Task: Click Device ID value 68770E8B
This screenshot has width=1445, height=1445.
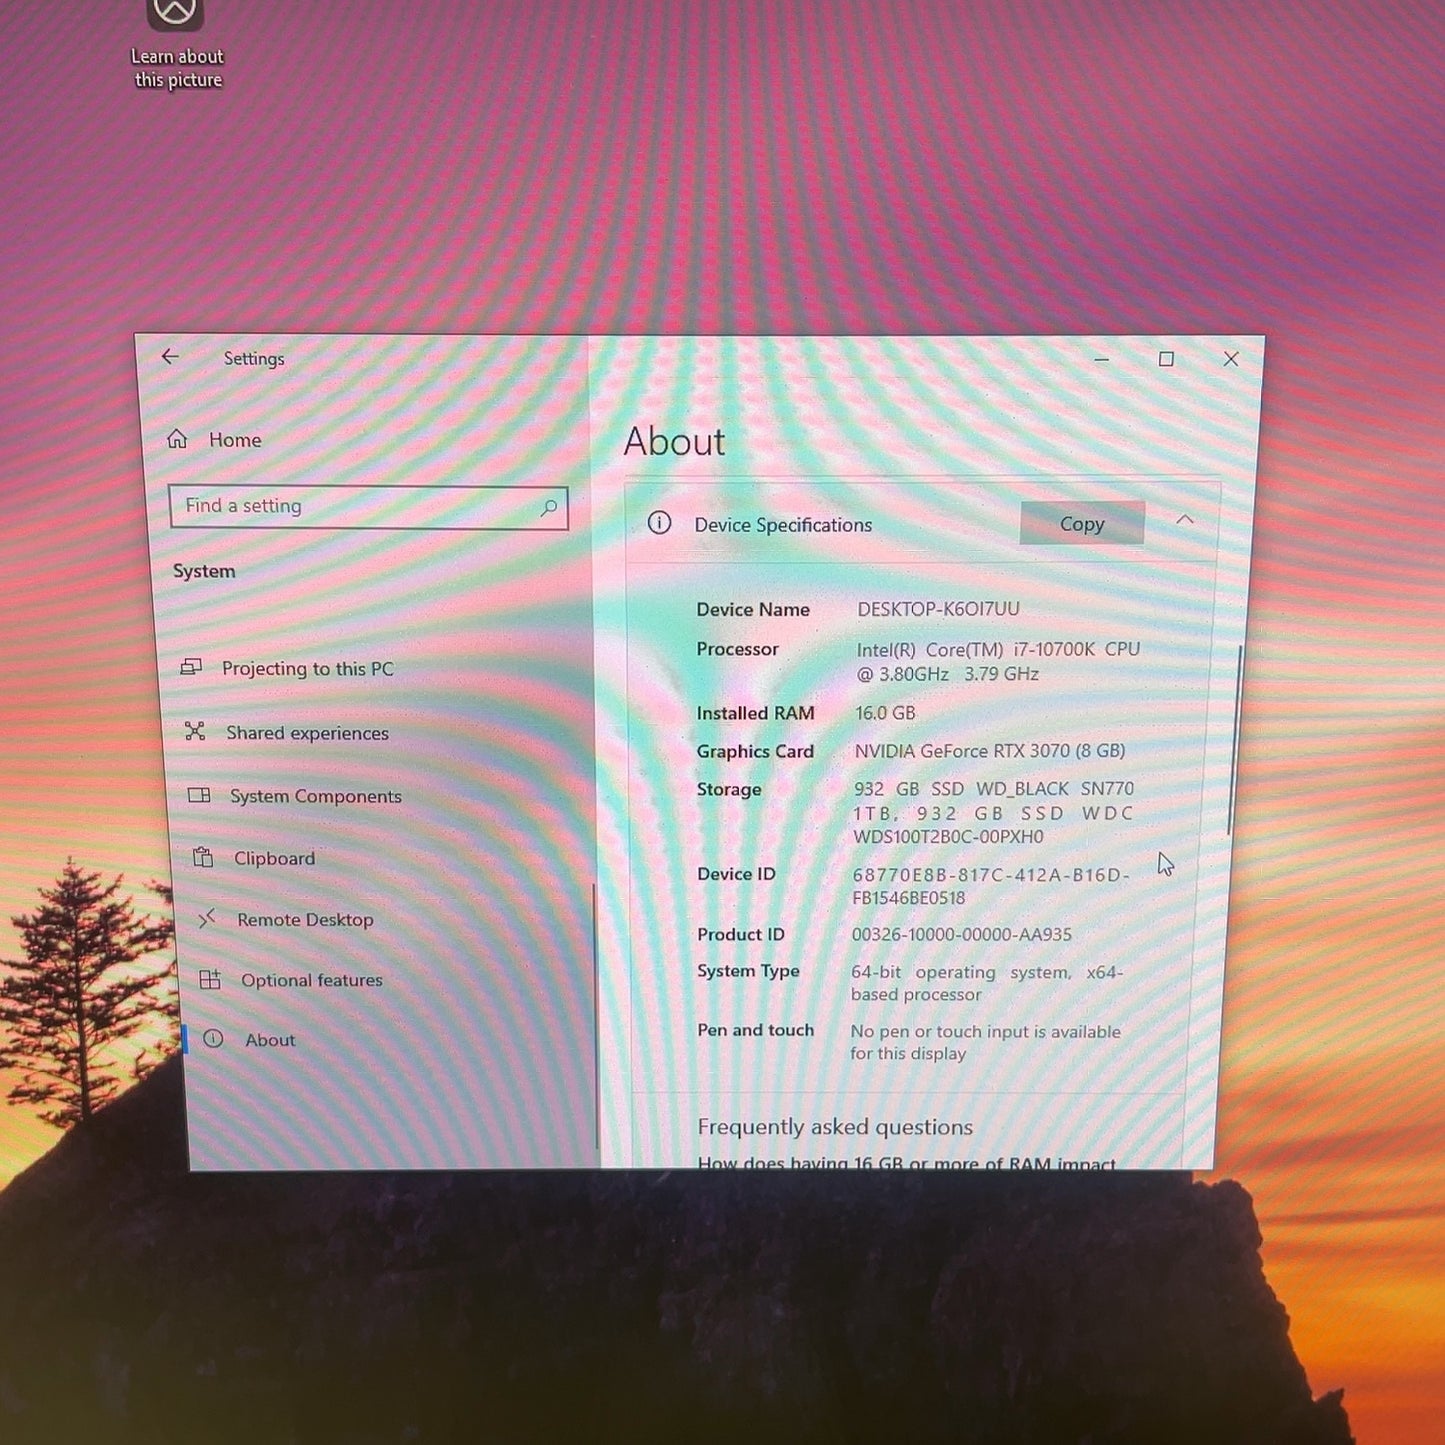Action: 990,886
